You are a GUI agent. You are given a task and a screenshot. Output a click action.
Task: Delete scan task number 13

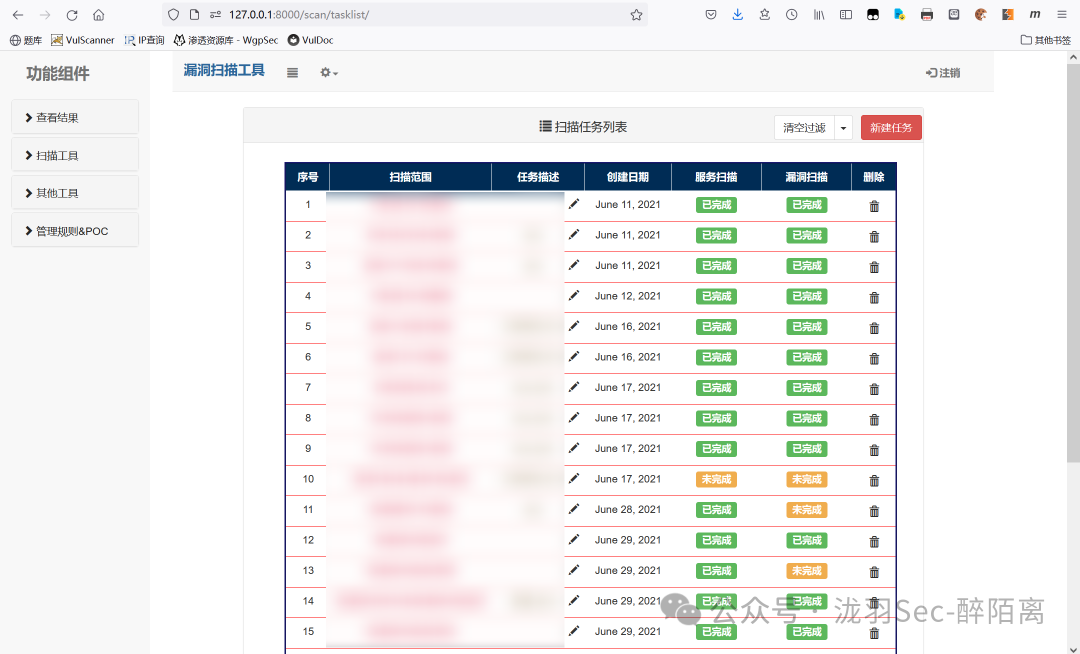click(x=874, y=572)
